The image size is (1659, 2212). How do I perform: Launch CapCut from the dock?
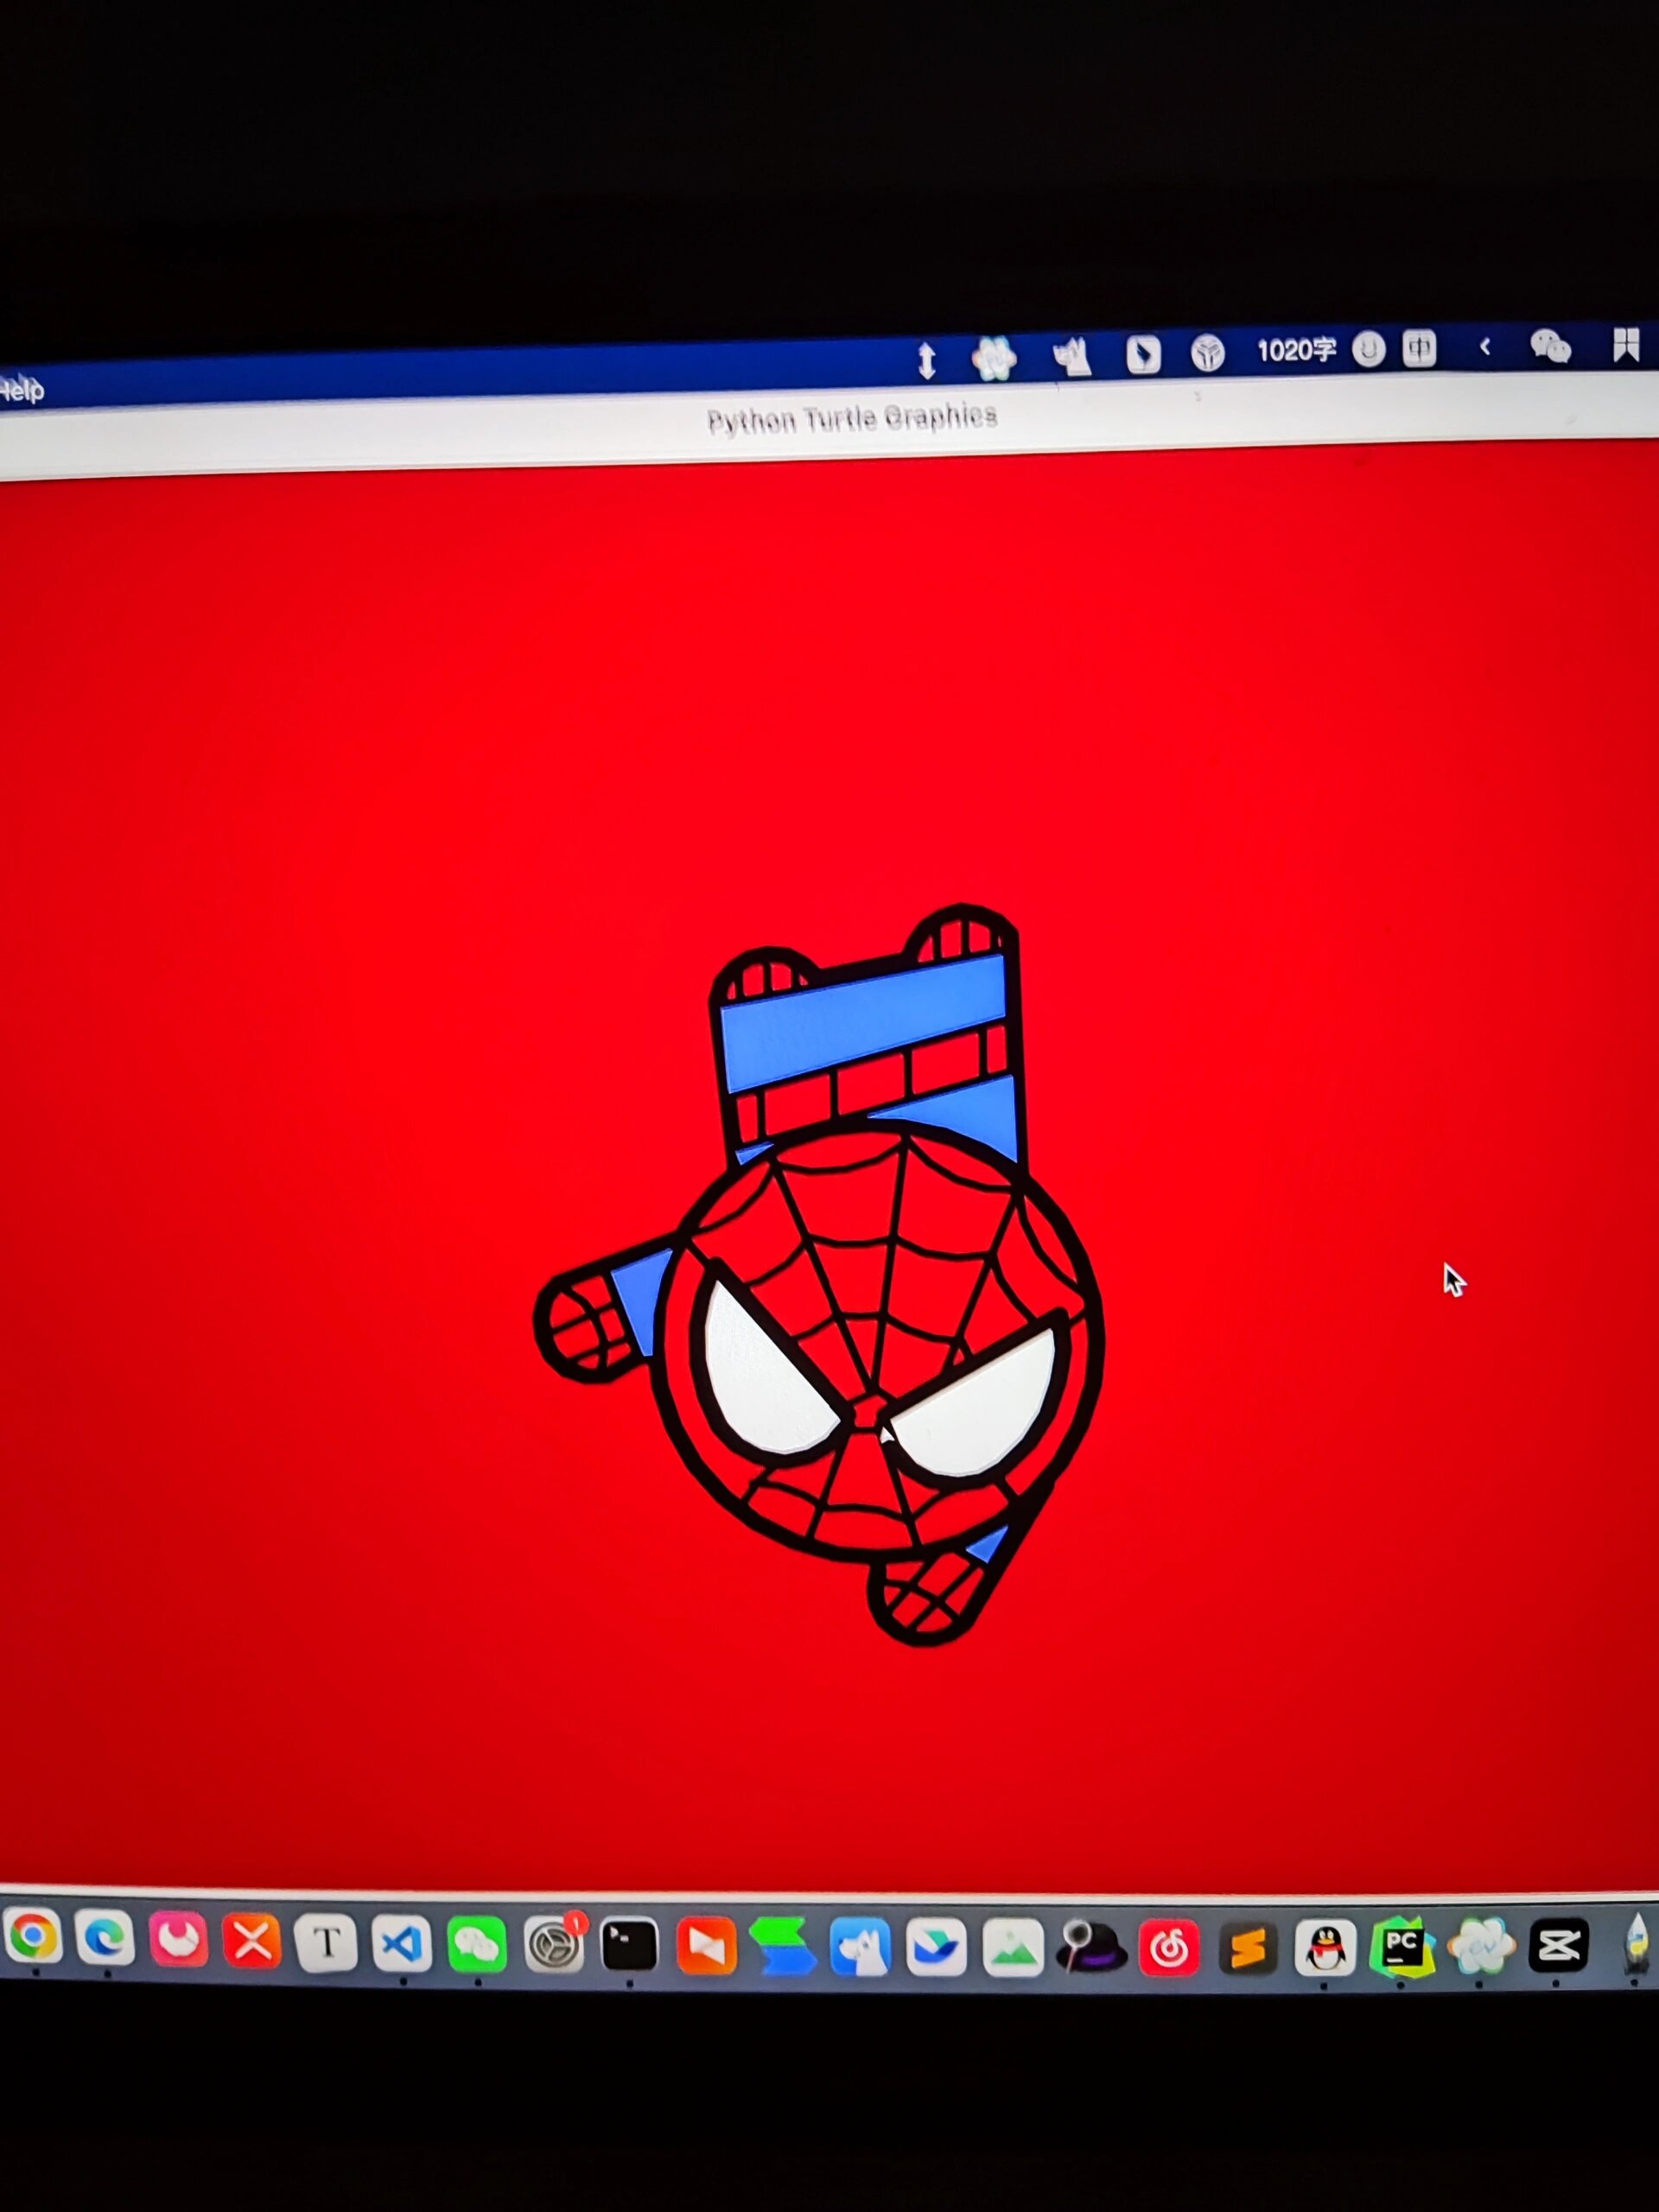point(1559,1945)
